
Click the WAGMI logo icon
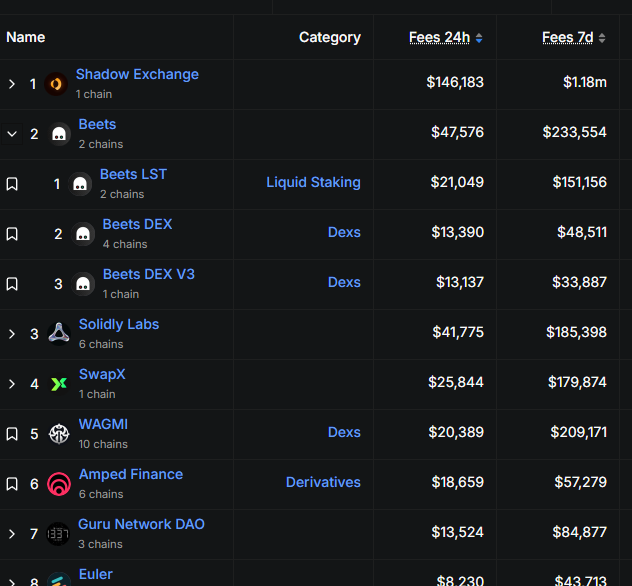[x=59, y=434]
